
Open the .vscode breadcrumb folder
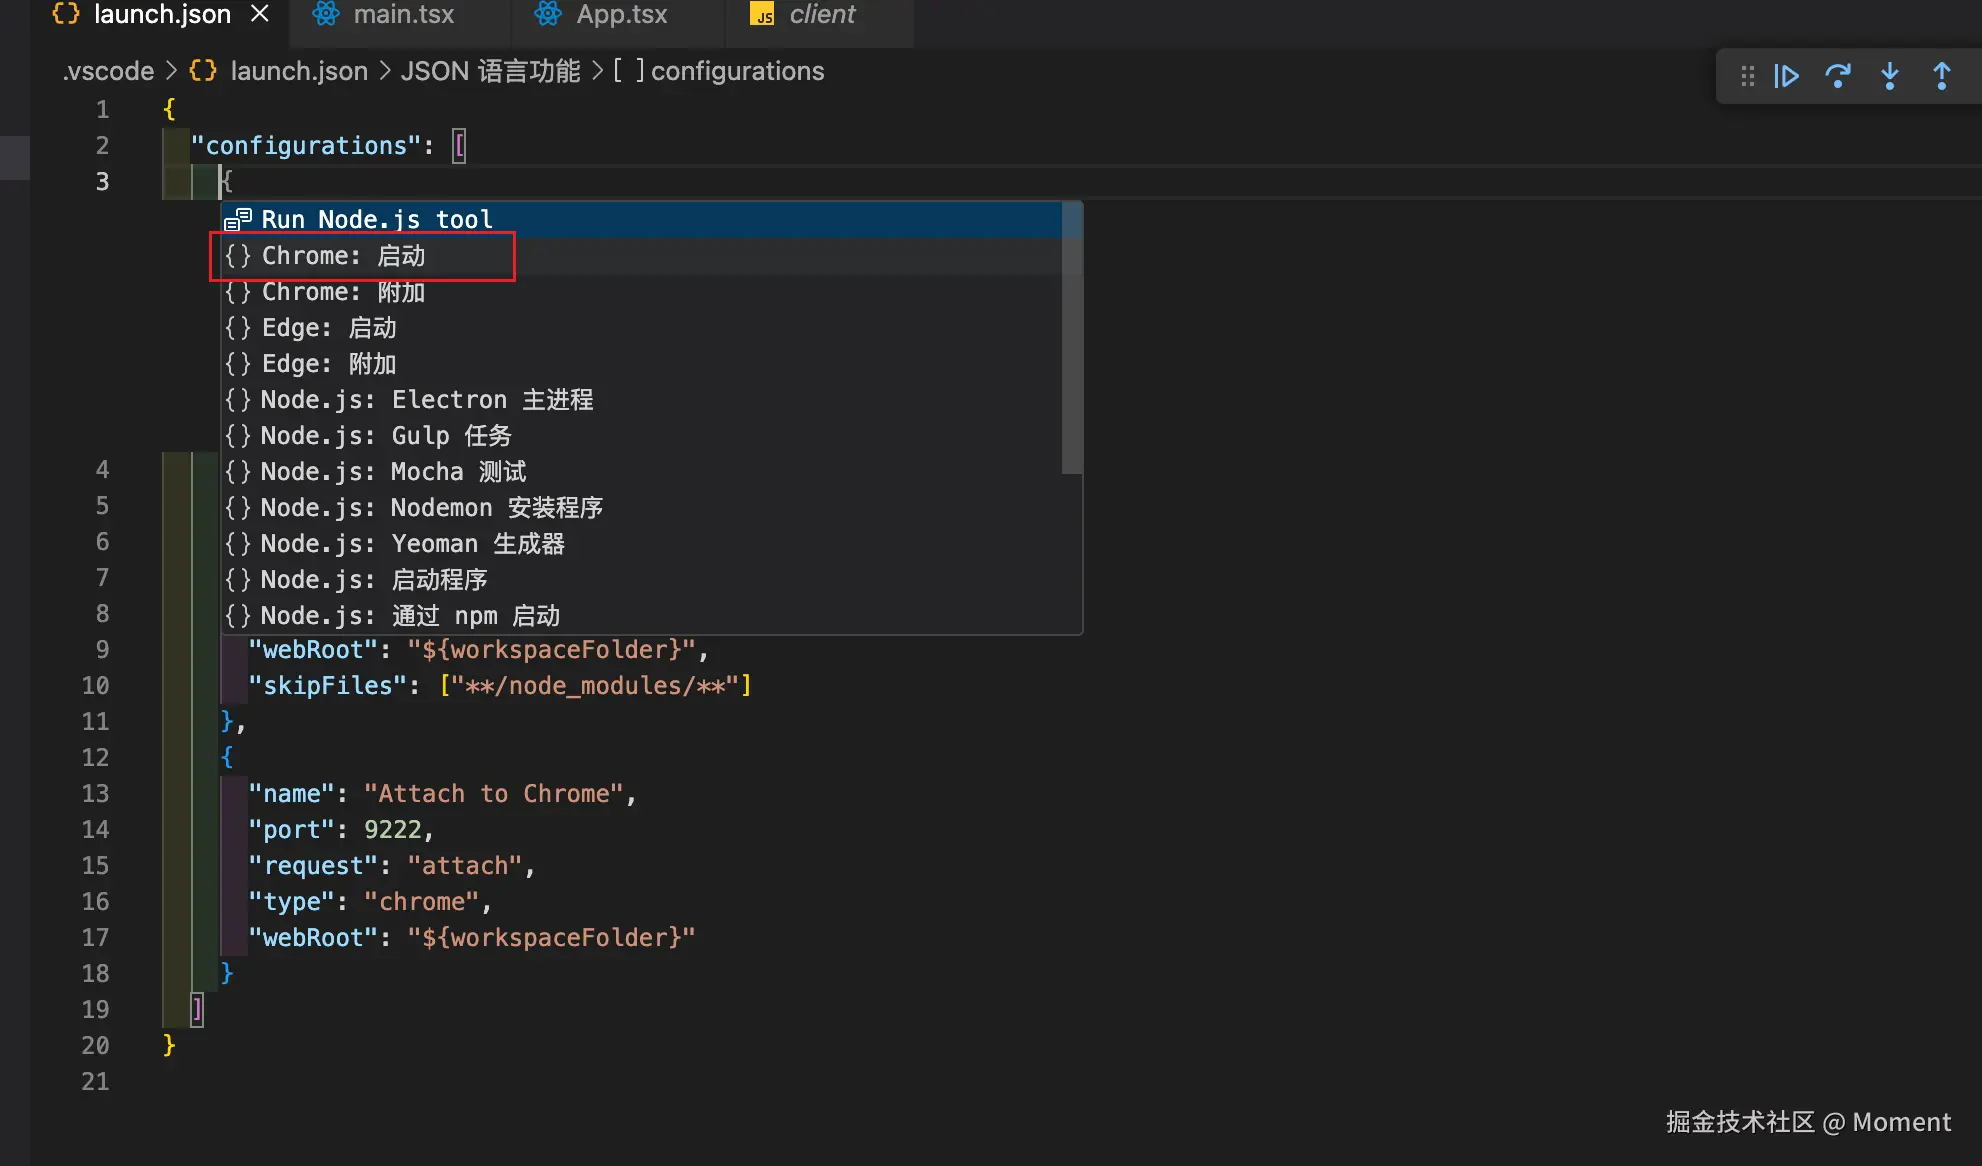click(x=108, y=71)
